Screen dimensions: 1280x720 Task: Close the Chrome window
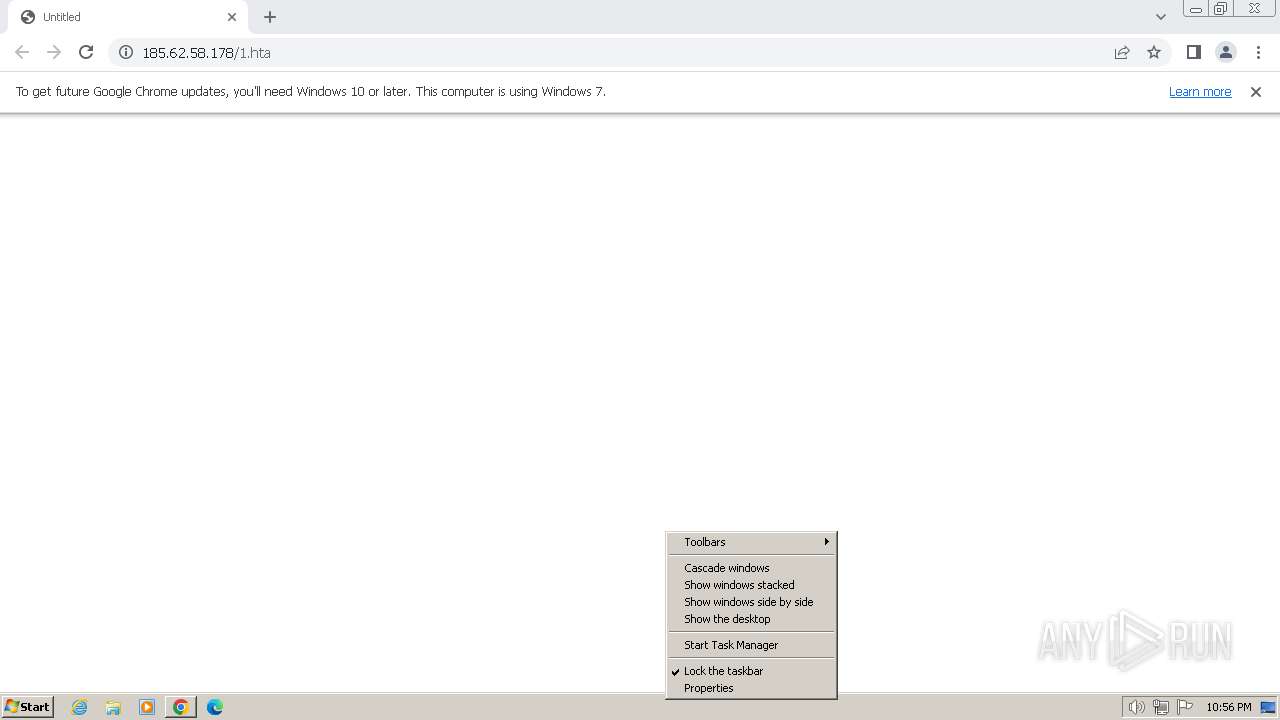pos(1254,9)
